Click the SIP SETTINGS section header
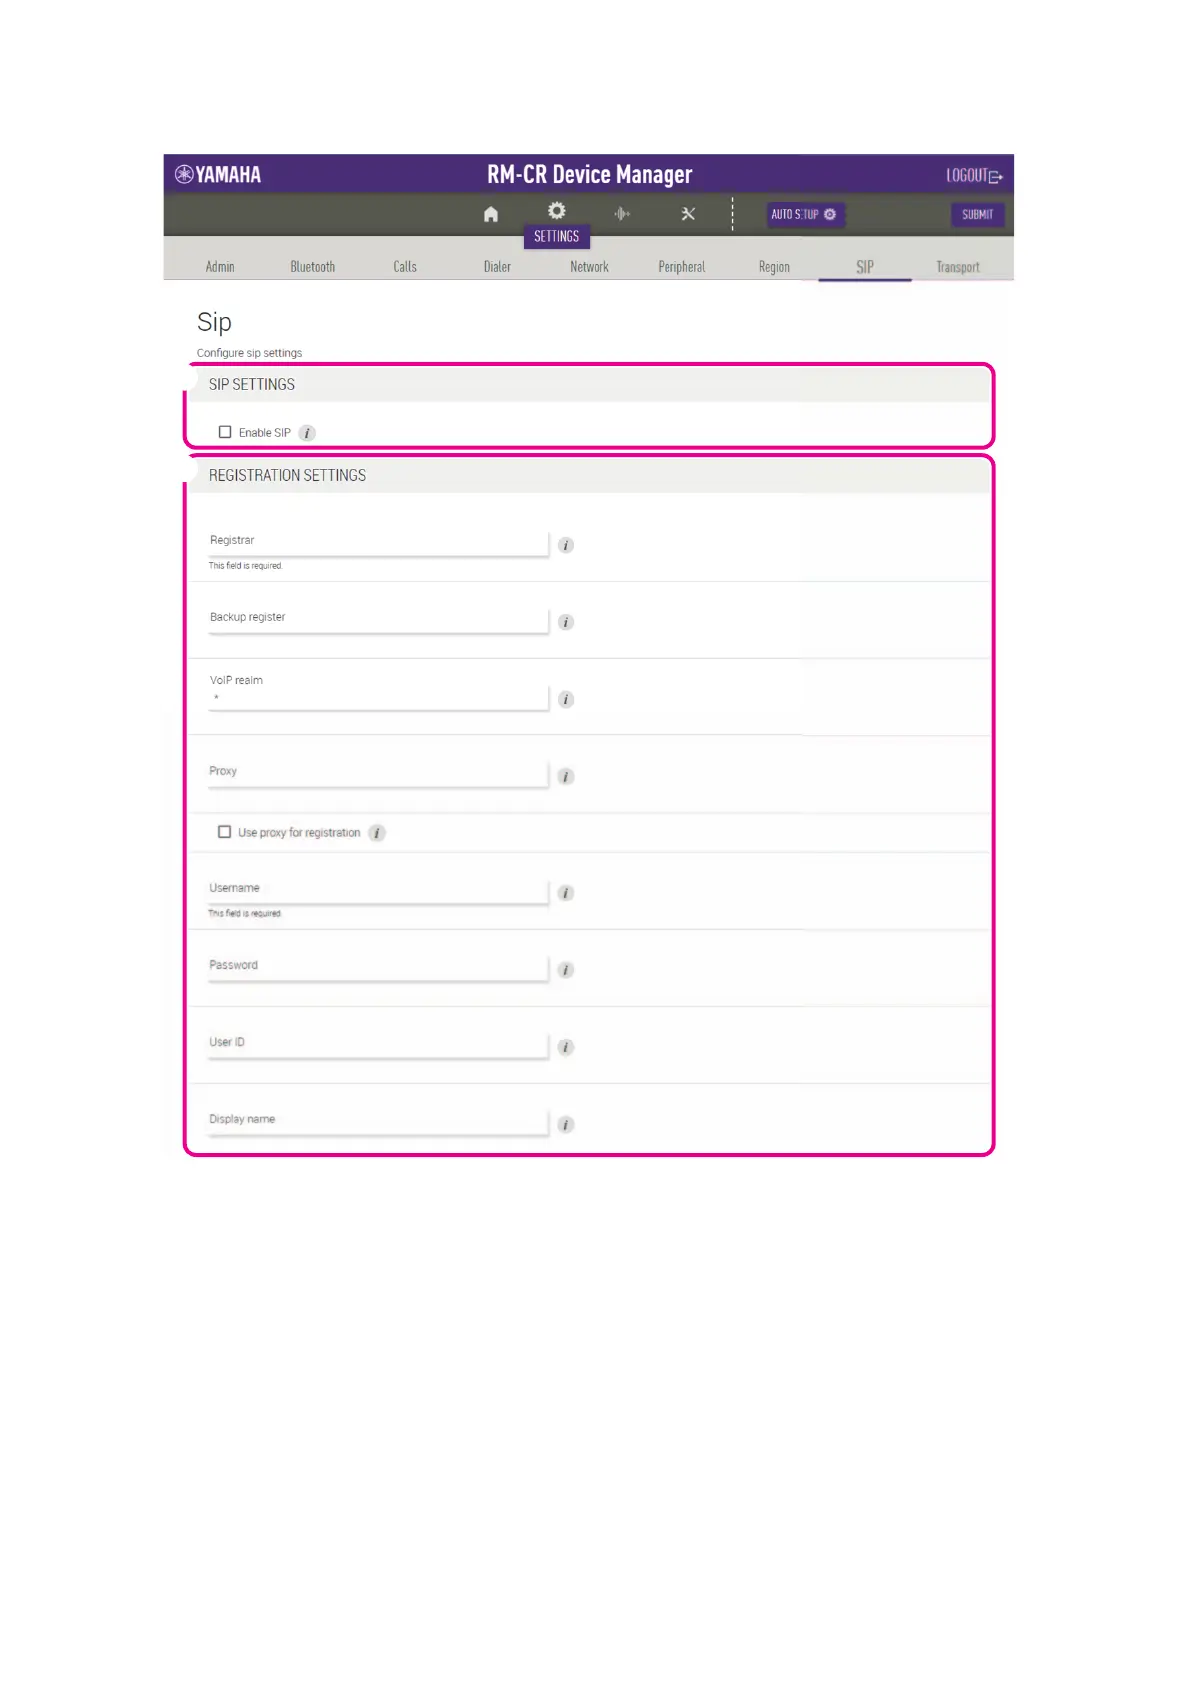 (590, 385)
